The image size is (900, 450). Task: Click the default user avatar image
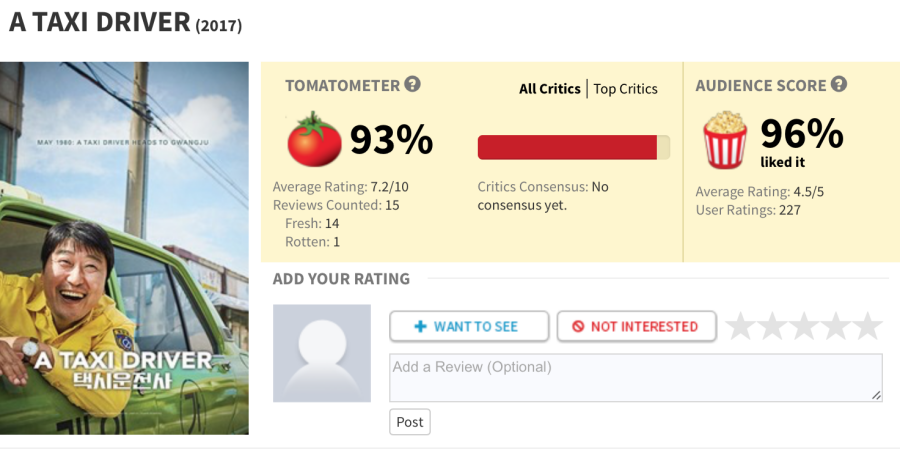click(321, 353)
